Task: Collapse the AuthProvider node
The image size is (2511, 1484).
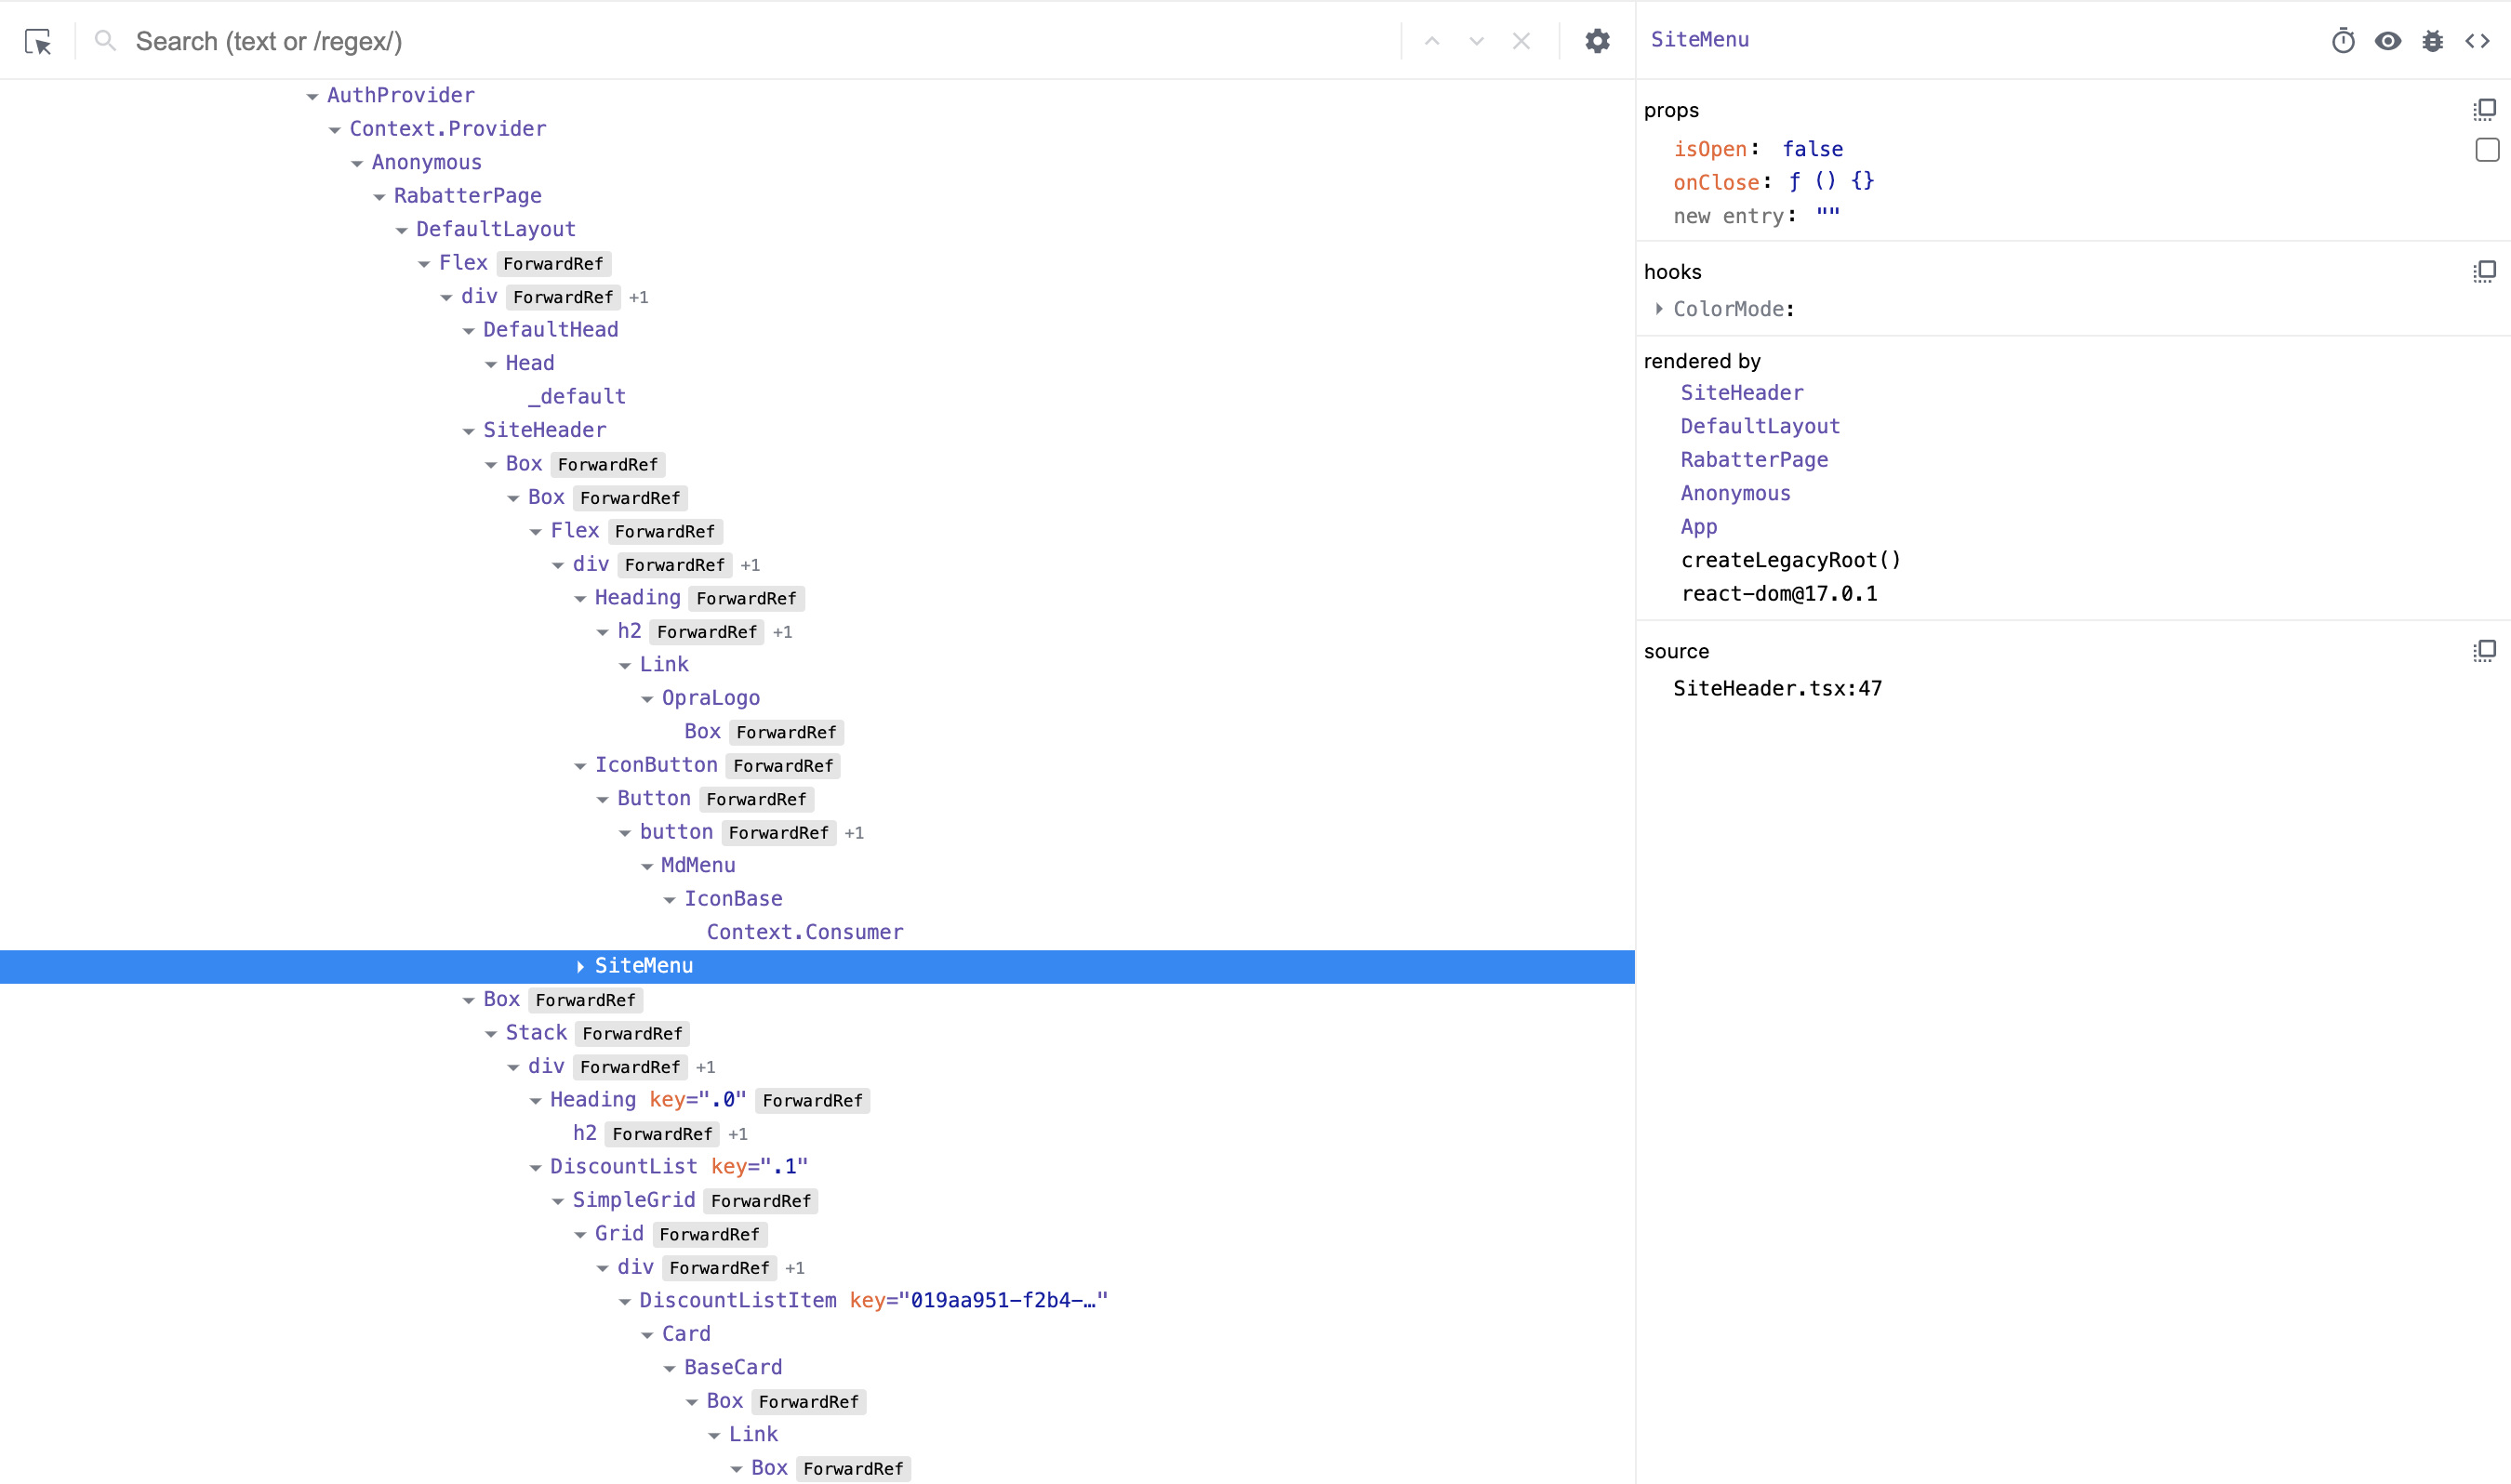Action: pyautogui.click(x=312, y=96)
